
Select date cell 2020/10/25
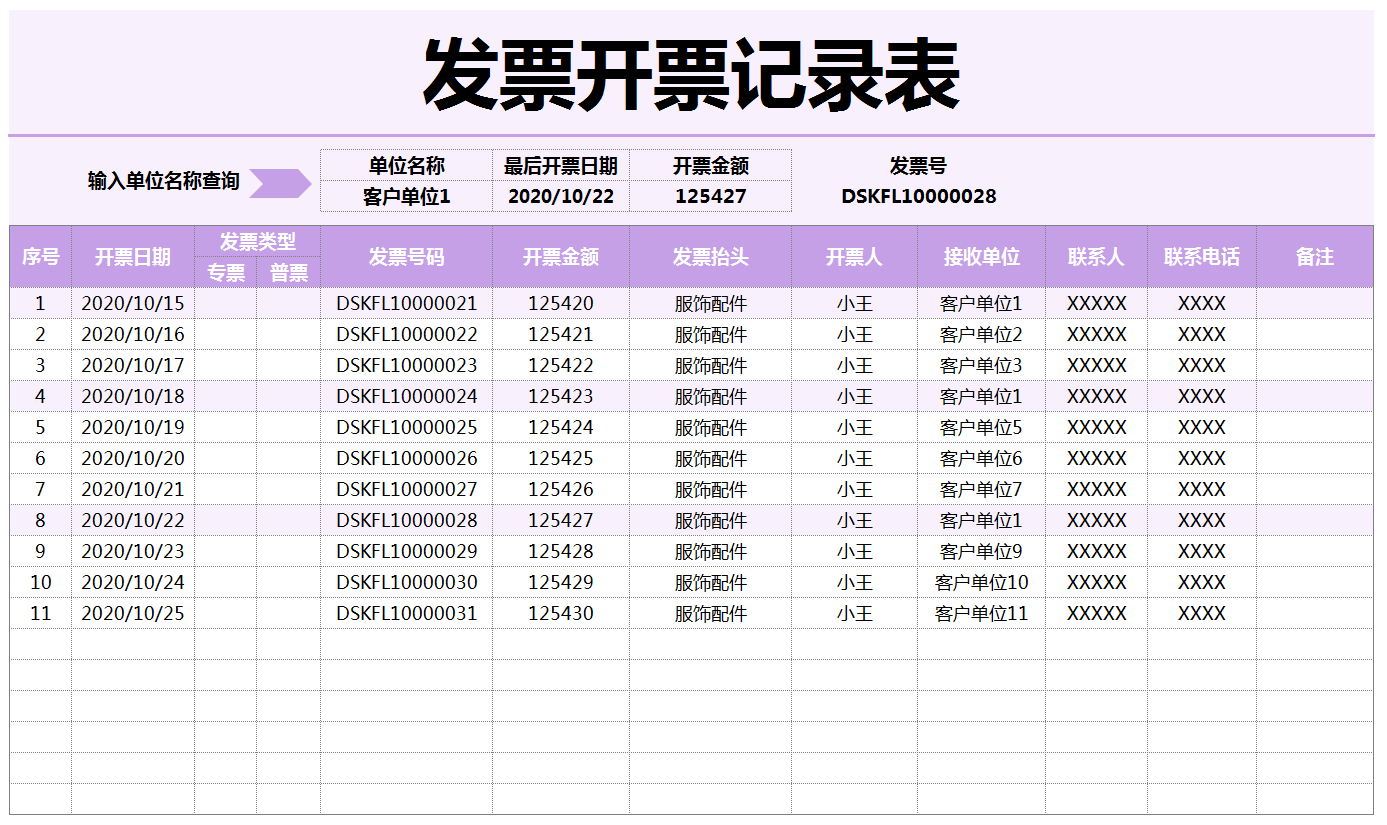tap(133, 613)
